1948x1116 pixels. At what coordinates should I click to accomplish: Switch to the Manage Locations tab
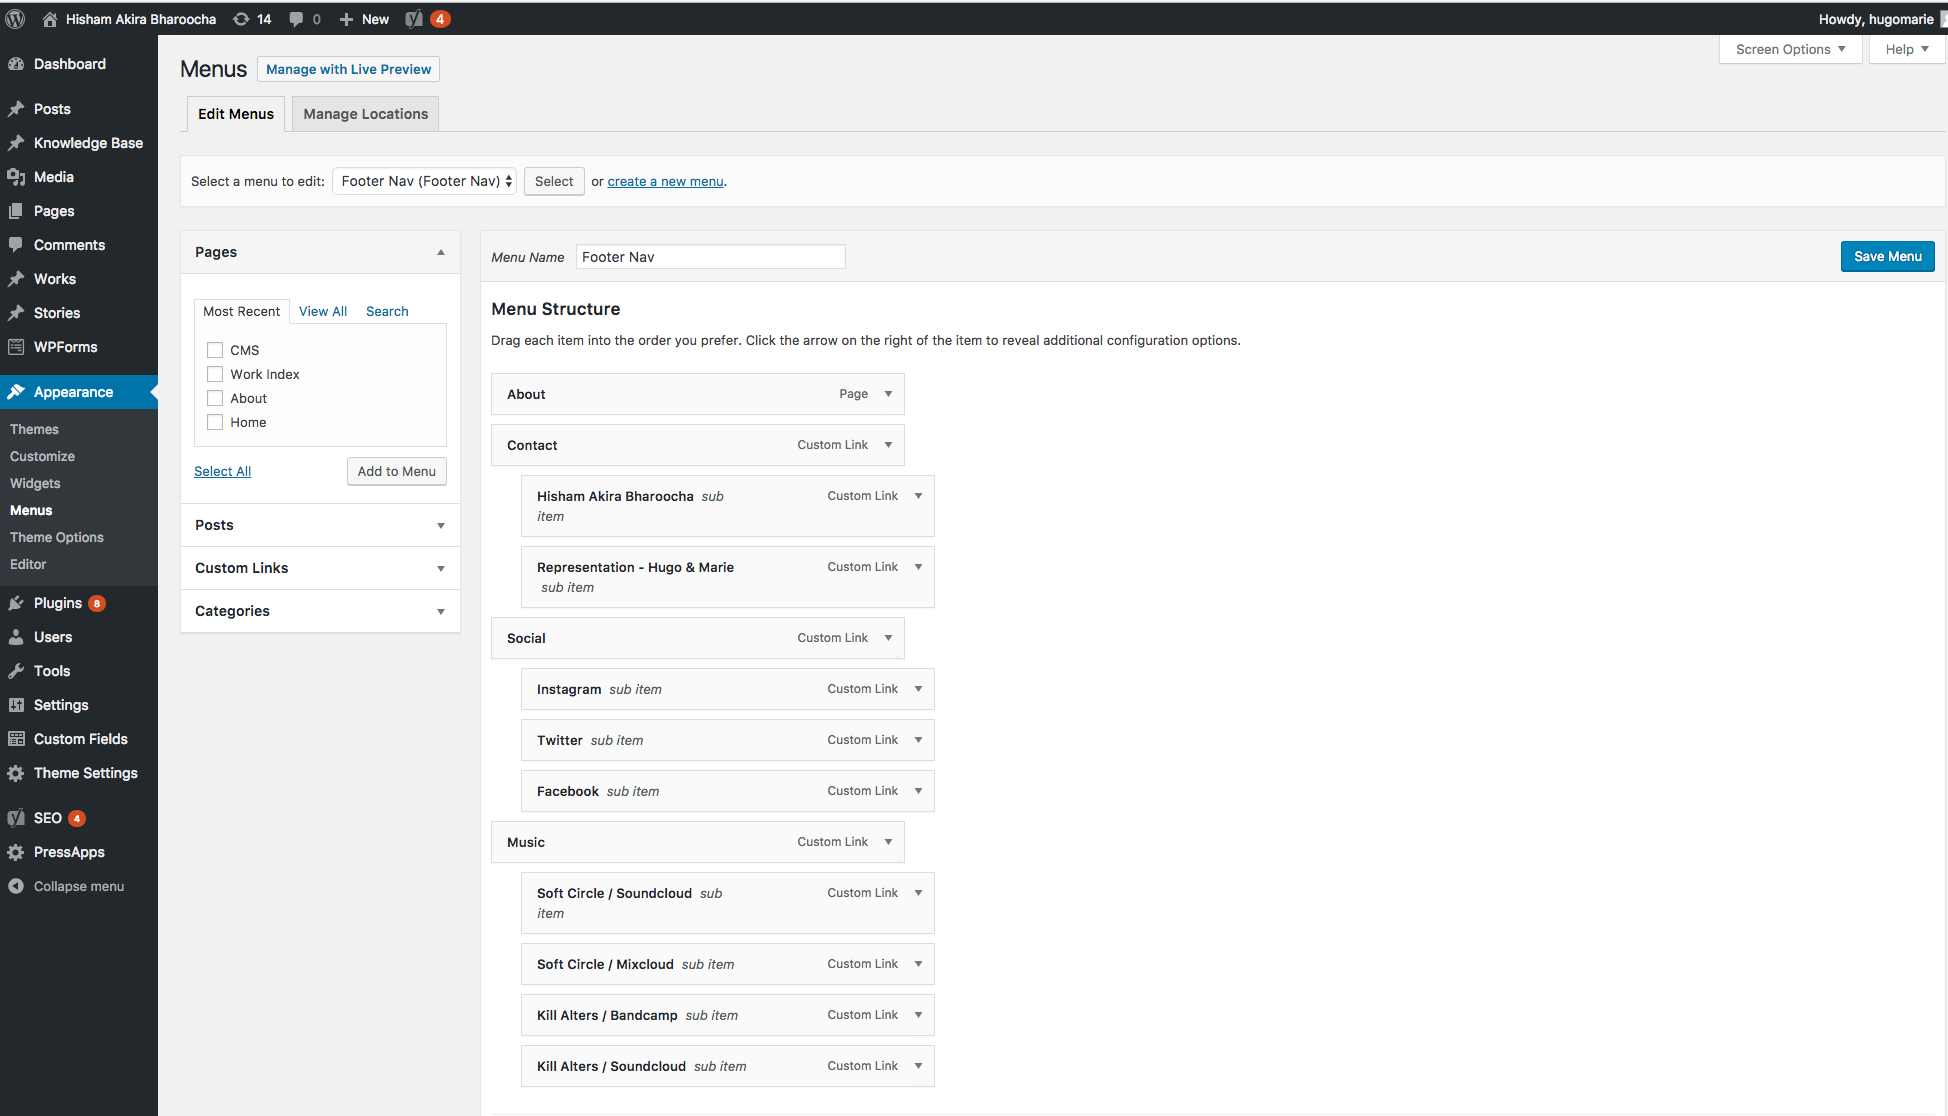(x=366, y=114)
